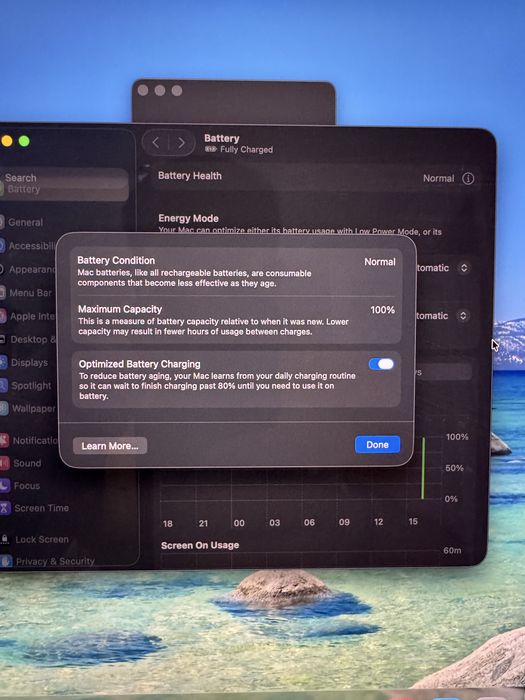
Task: Toggle Optimized Battery Charging switch
Action: coord(381,364)
